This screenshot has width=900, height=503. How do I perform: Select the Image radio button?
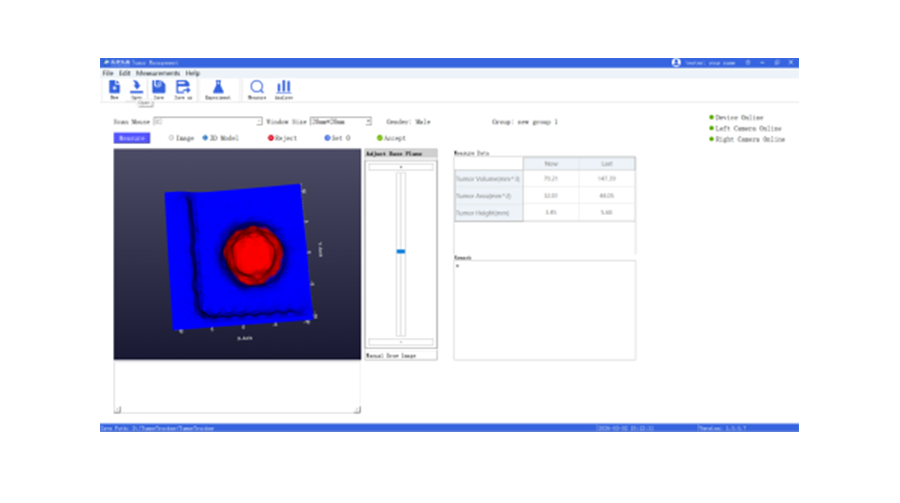(171, 138)
